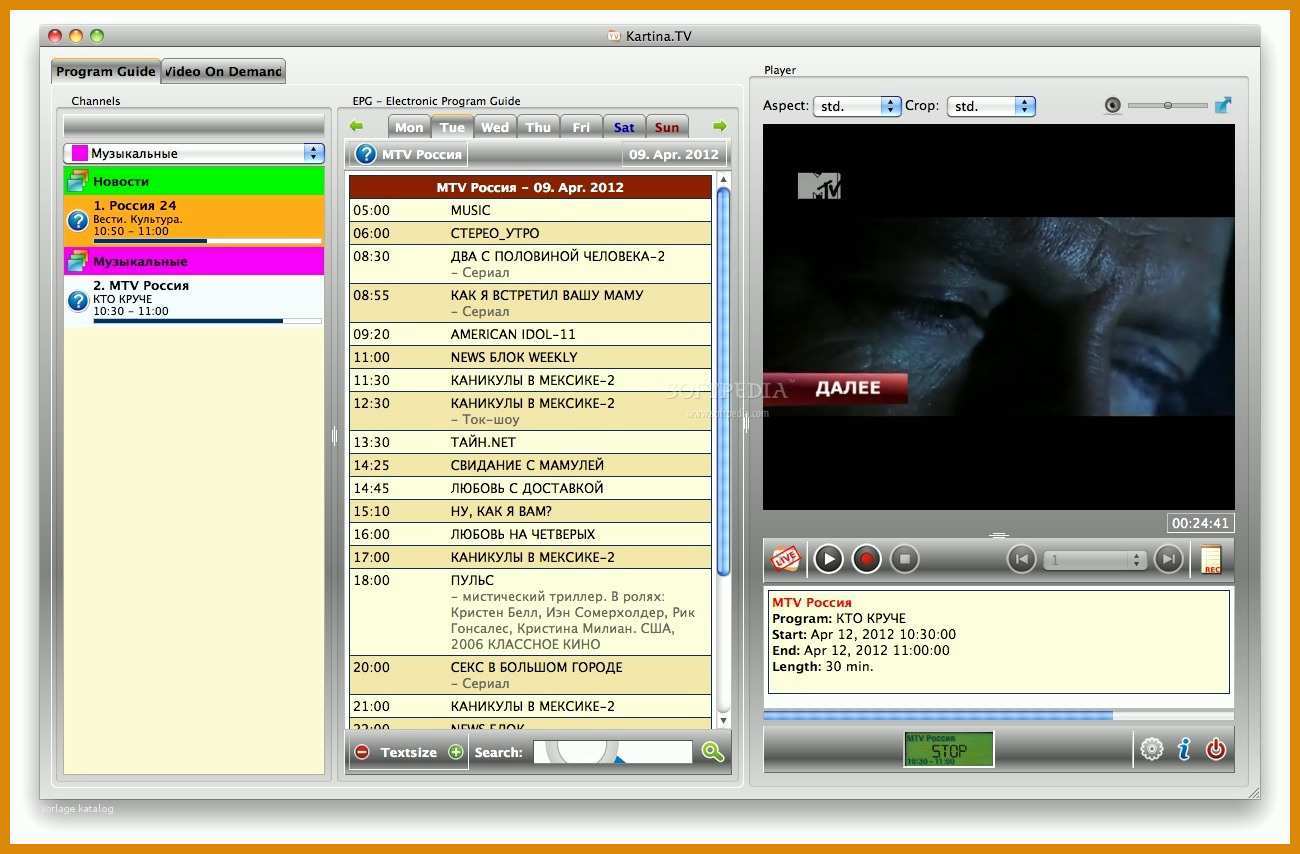1300x854 pixels.
Task: Click the 09. Apr. 2012 date button
Action: [x=674, y=154]
